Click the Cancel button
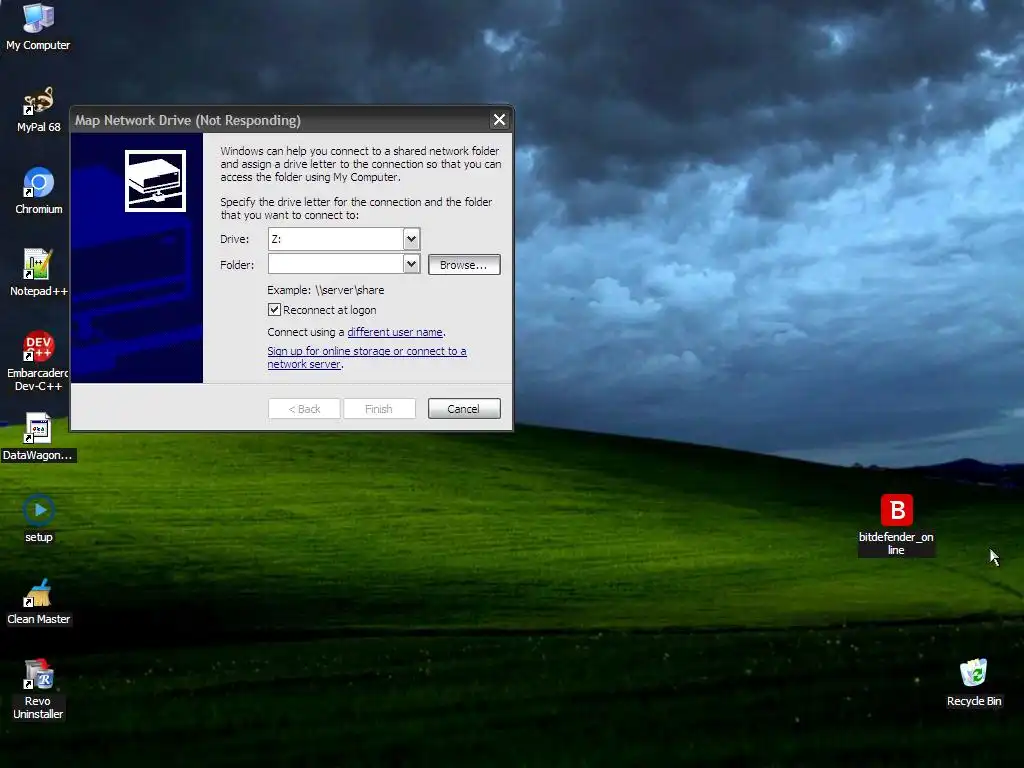This screenshot has height=768, width=1024. (x=464, y=409)
